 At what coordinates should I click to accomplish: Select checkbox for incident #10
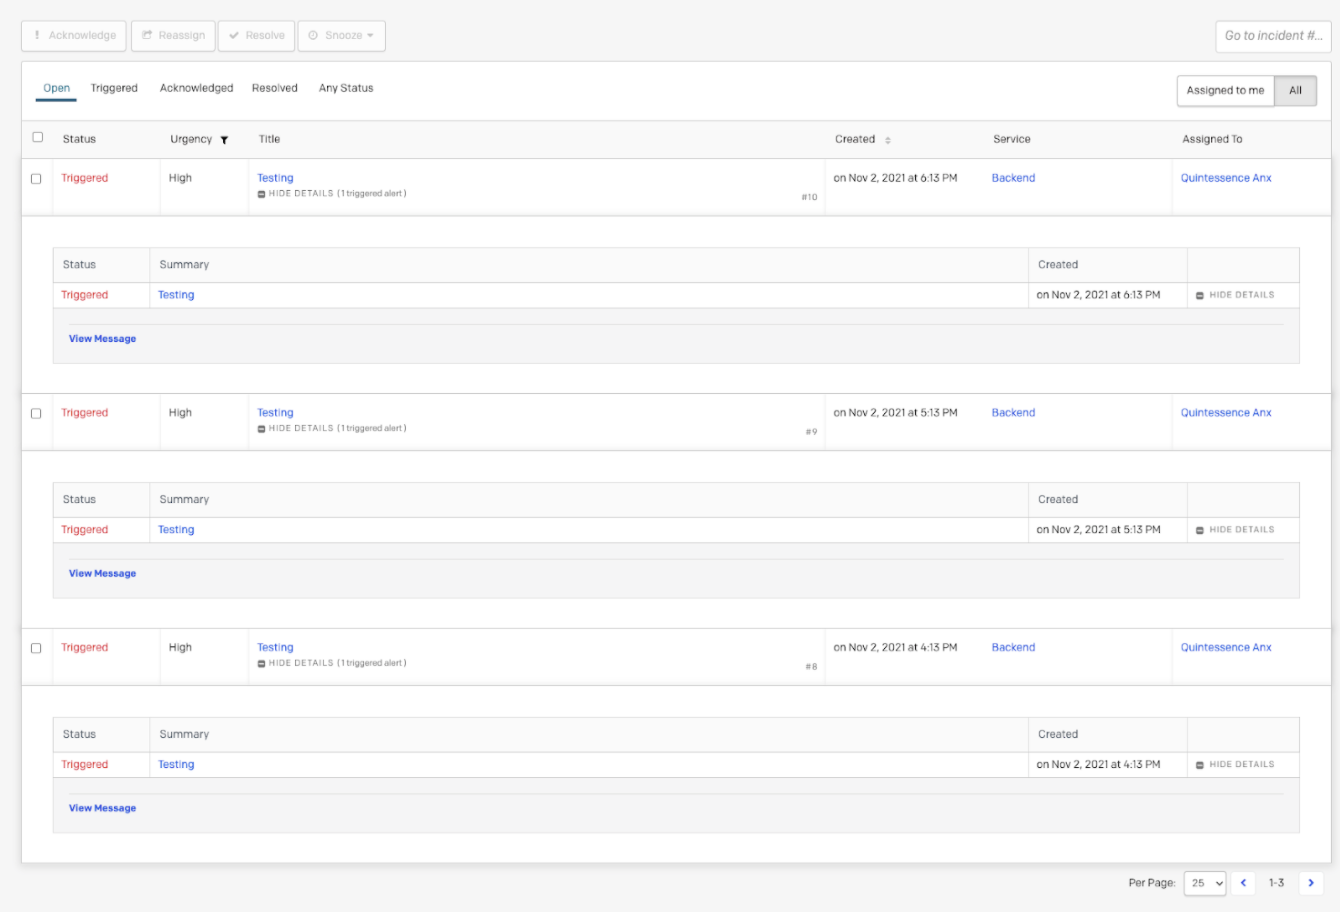tap(36, 179)
